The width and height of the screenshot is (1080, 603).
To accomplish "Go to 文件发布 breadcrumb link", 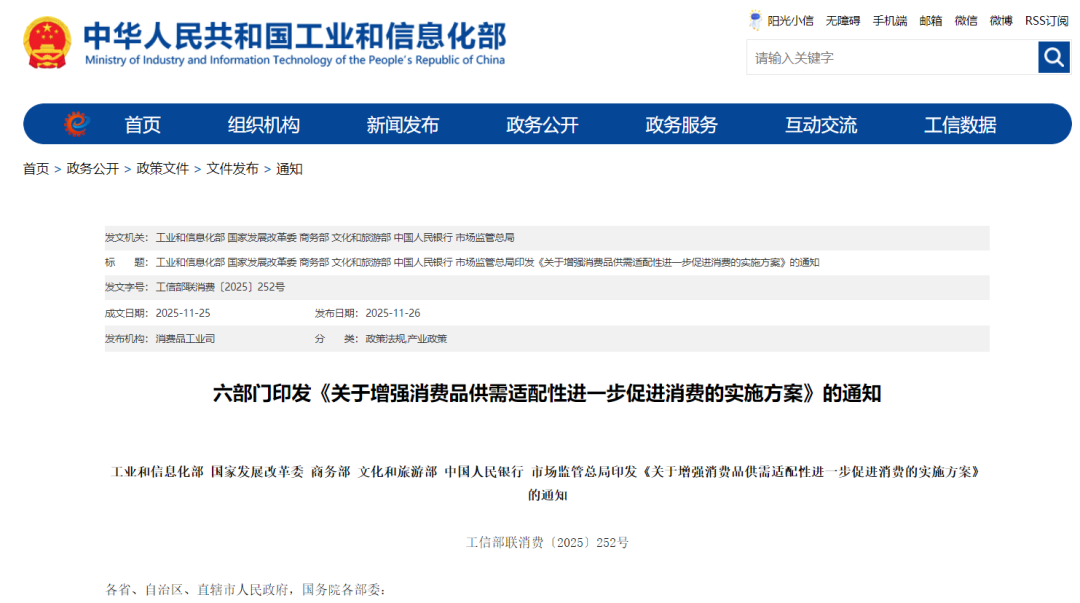I will (x=232, y=169).
